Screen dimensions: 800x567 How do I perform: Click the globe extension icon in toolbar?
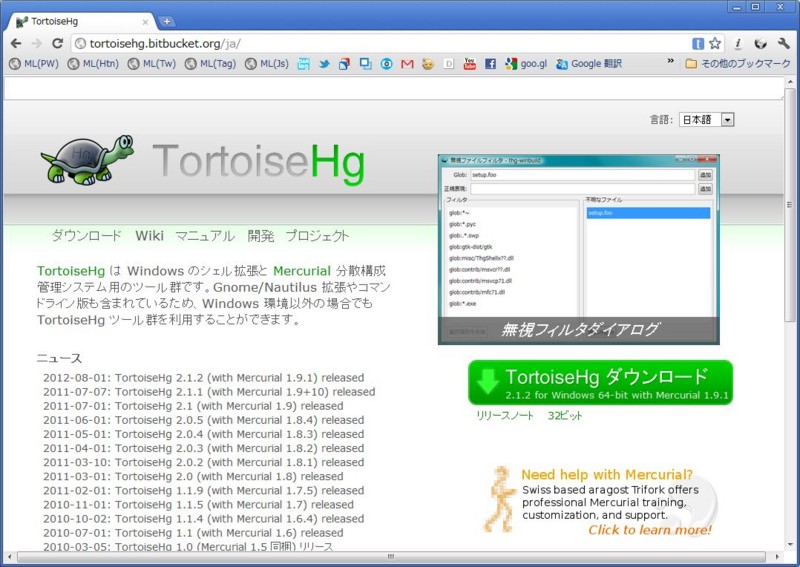click(761, 44)
